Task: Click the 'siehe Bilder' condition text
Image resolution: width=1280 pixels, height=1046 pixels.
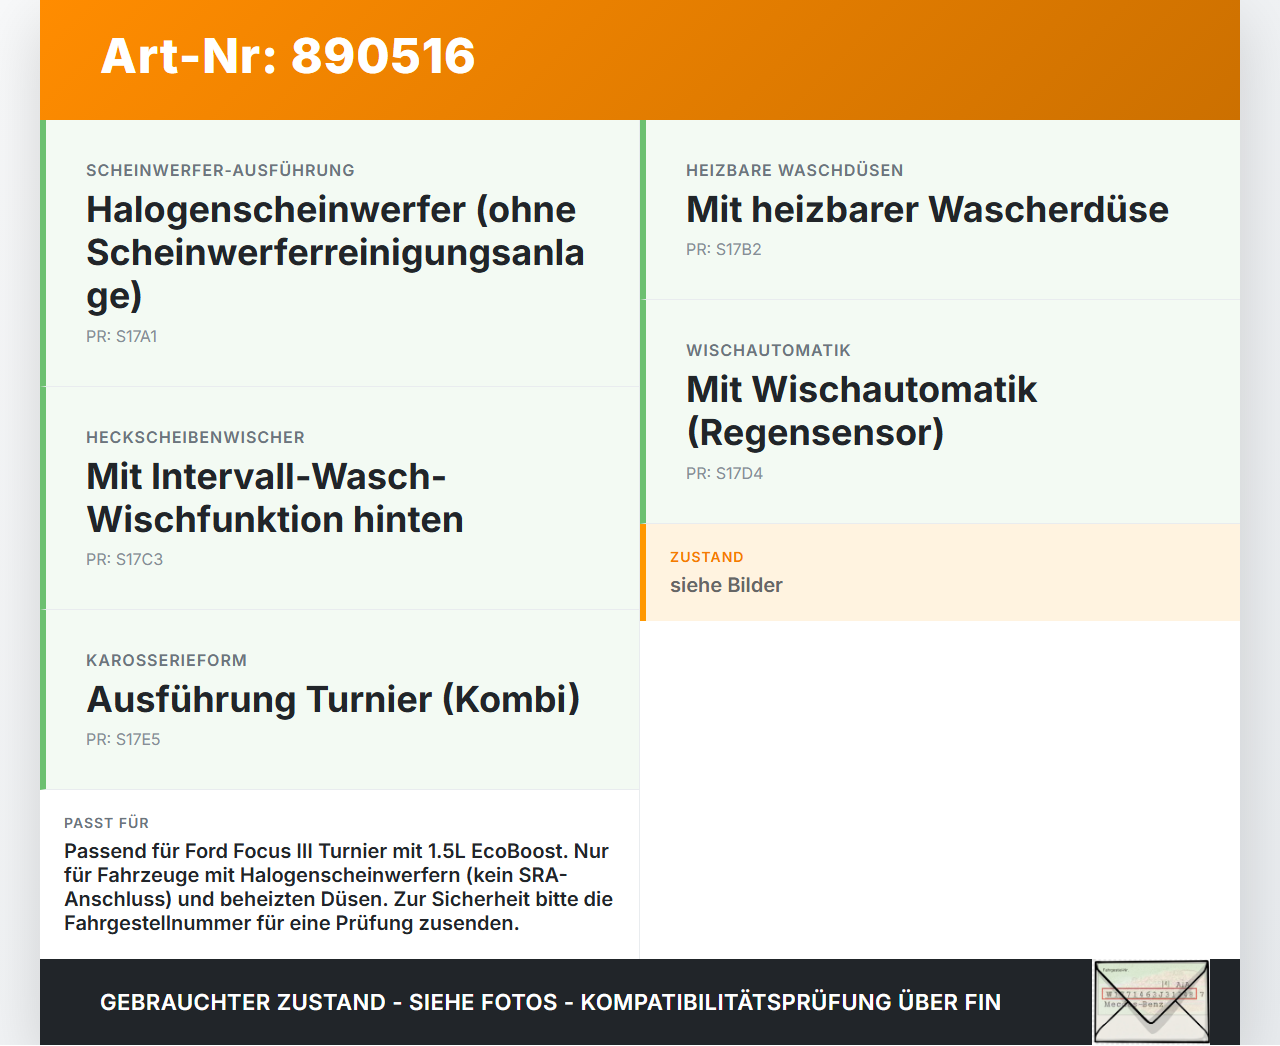Action: [726, 585]
